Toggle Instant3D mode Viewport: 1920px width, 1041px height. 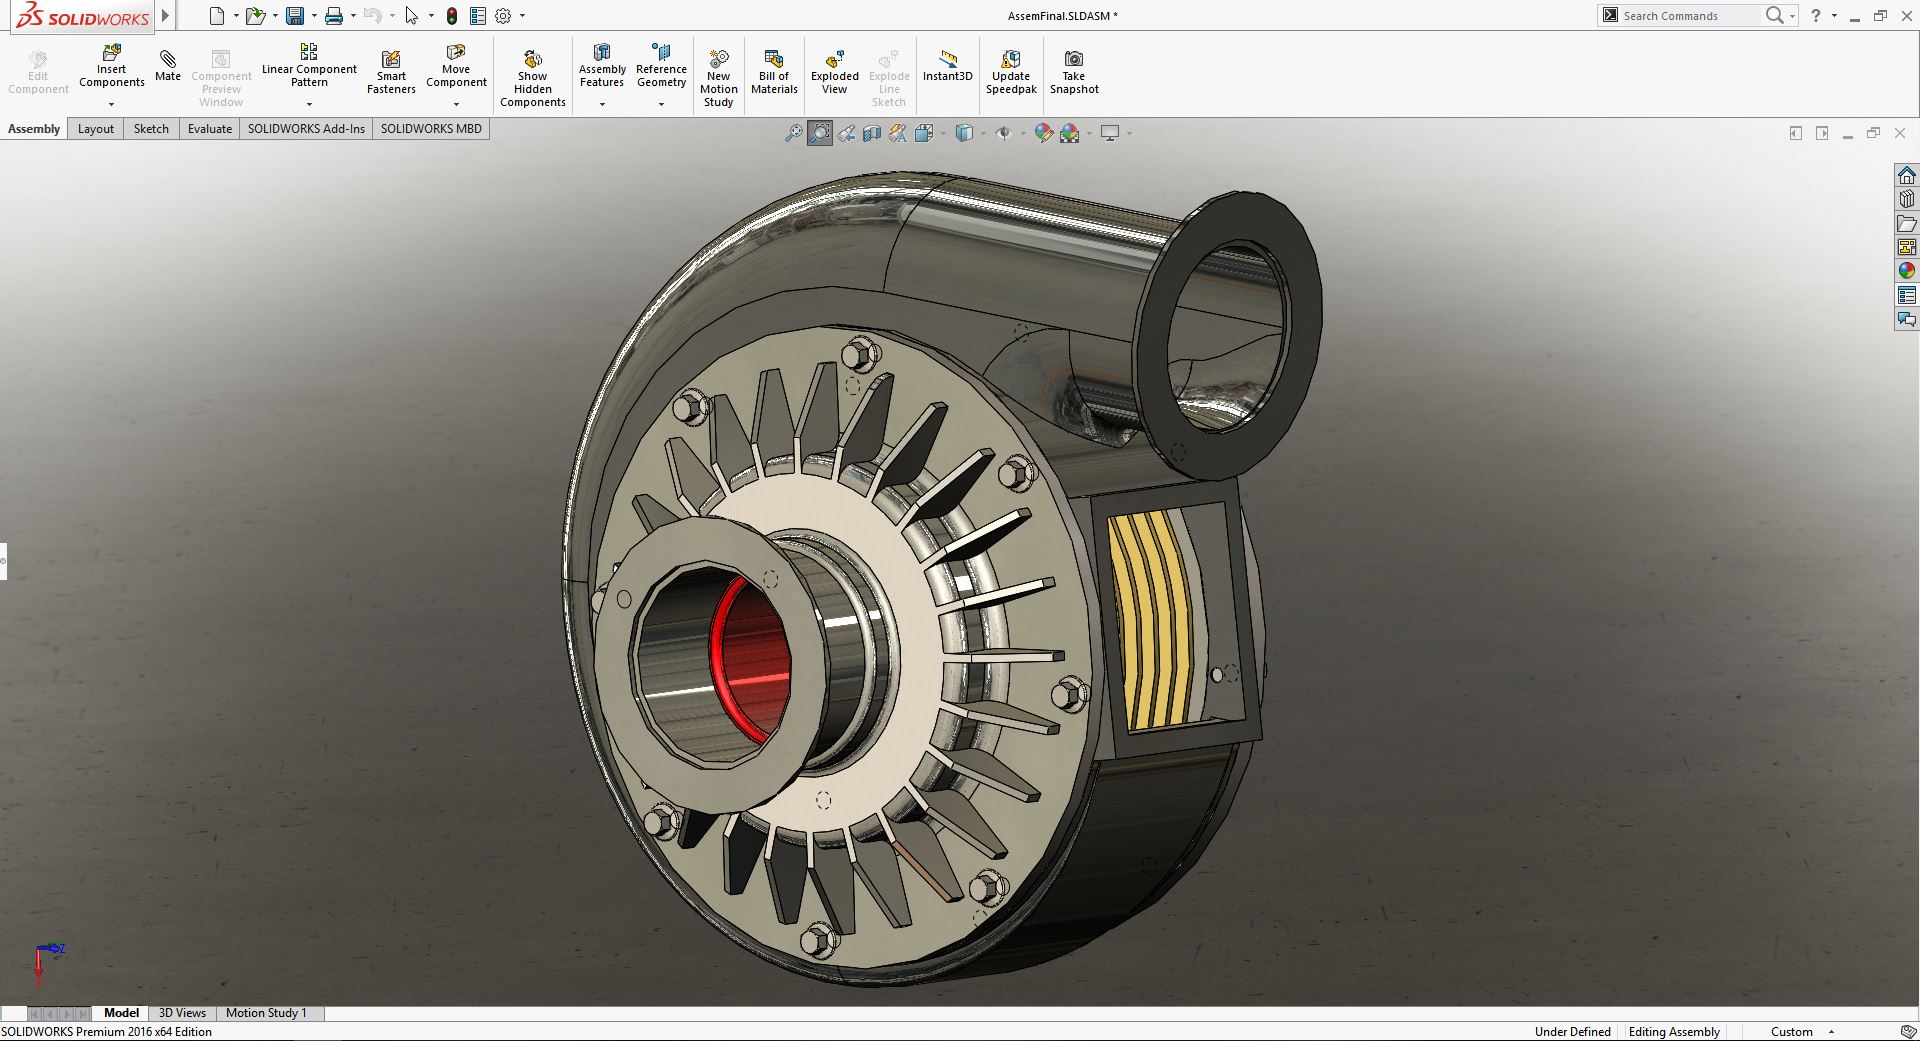(947, 66)
